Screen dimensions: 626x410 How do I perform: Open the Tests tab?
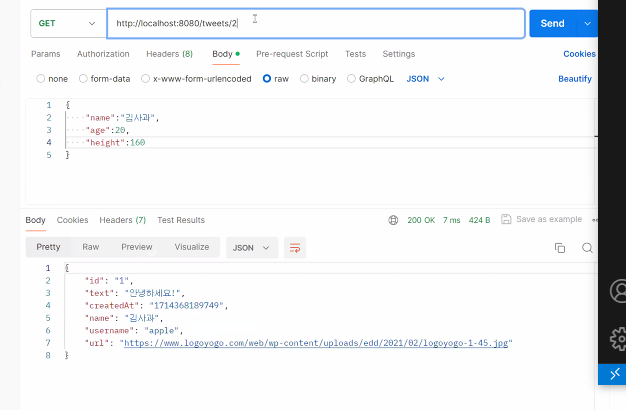pos(355,54)
